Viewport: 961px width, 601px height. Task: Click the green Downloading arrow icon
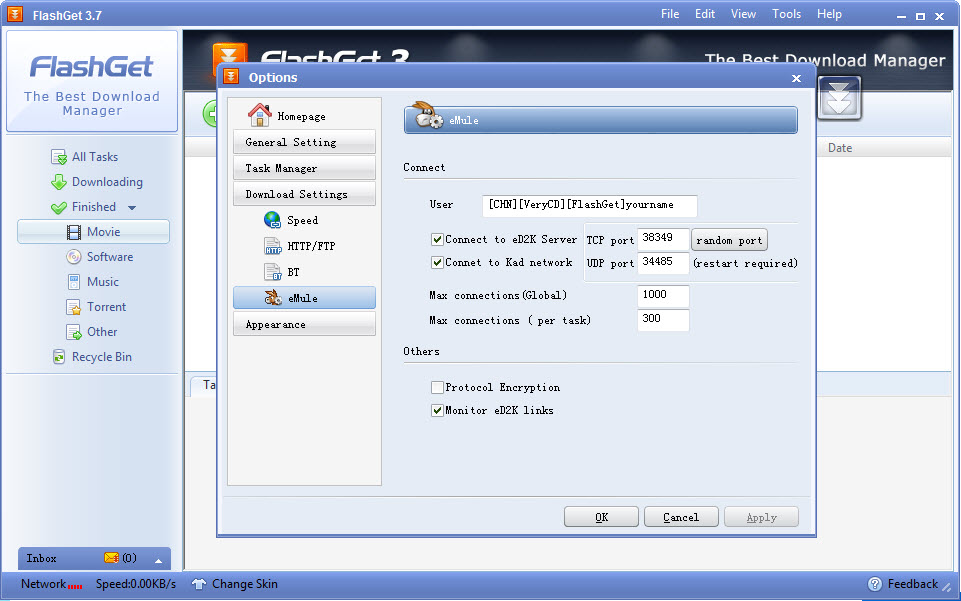(59, 183)
